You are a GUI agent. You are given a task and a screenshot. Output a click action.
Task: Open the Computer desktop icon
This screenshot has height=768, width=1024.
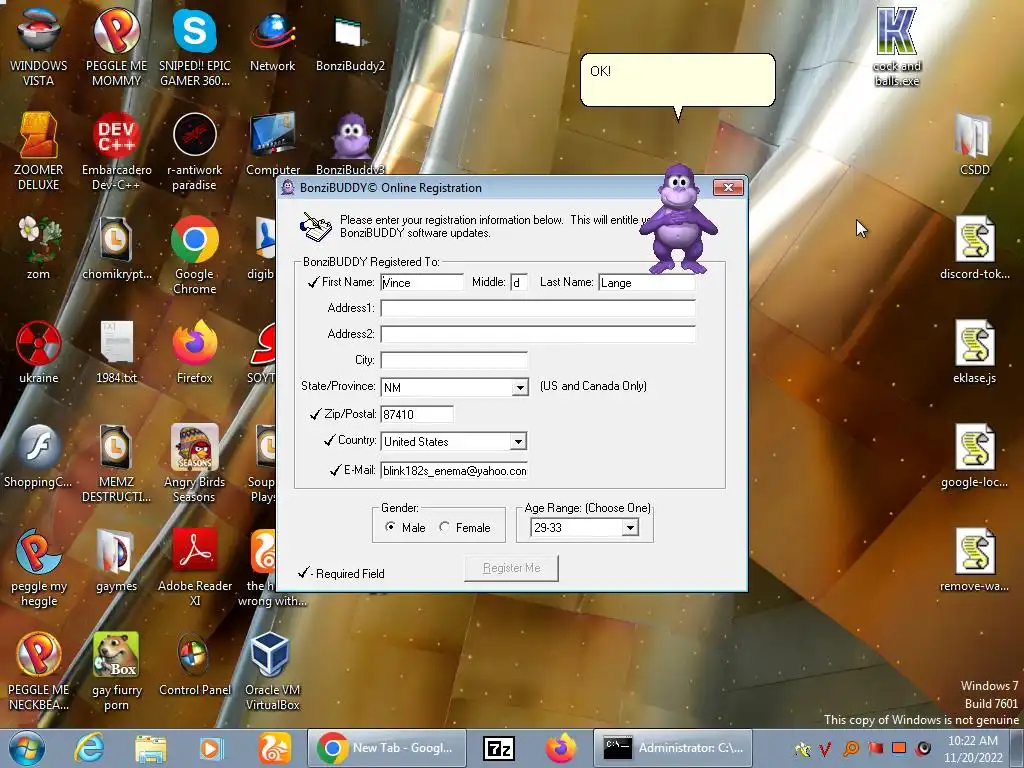(272, 144)
